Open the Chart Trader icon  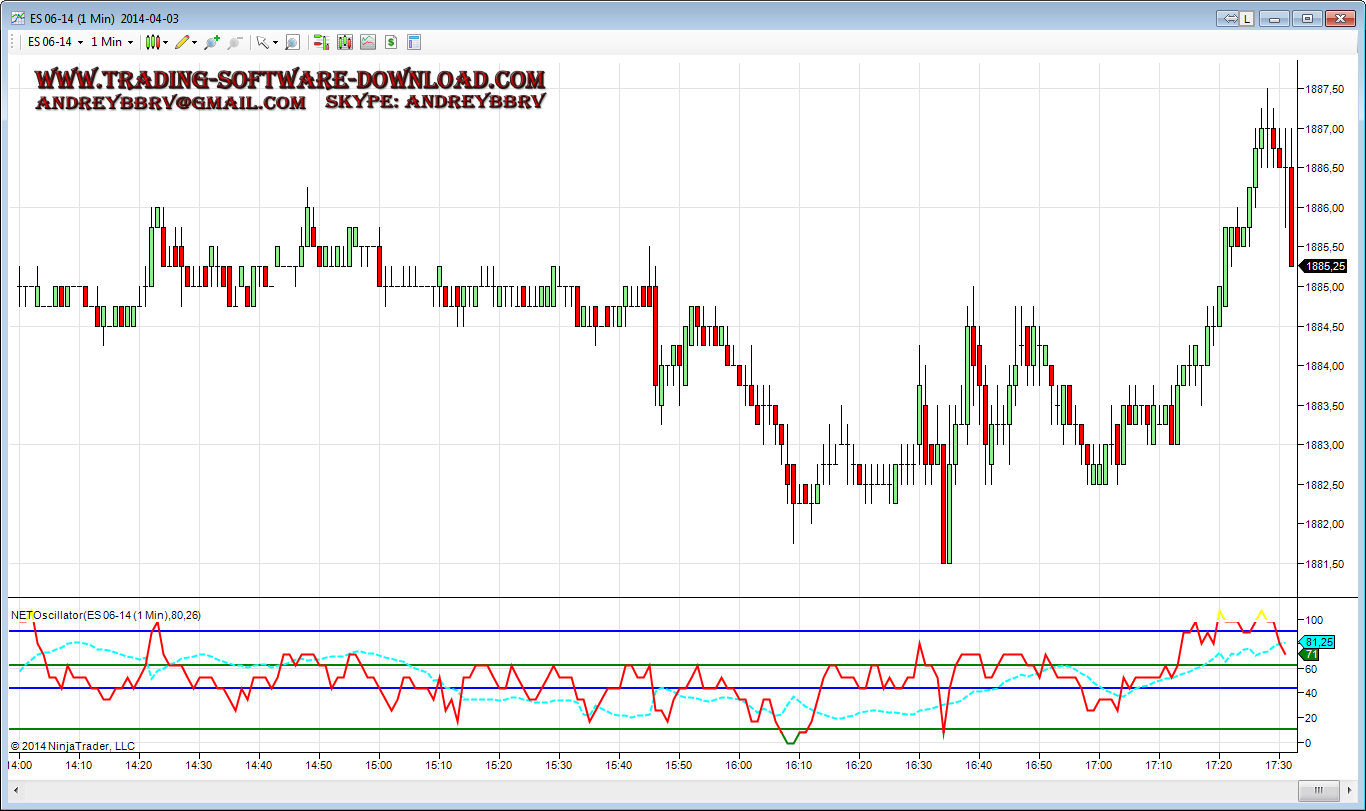tap(321, 42)
